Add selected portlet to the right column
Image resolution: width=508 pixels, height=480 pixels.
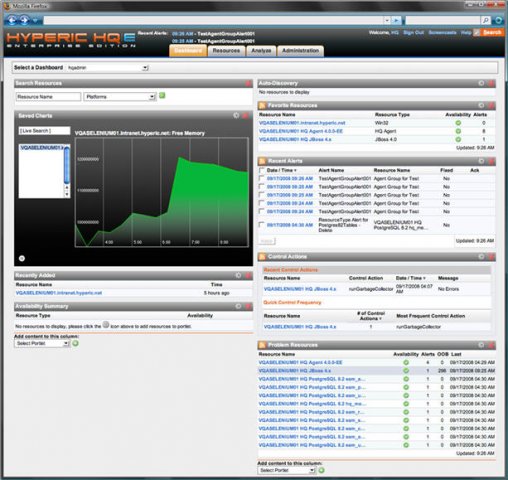[321, 470]
